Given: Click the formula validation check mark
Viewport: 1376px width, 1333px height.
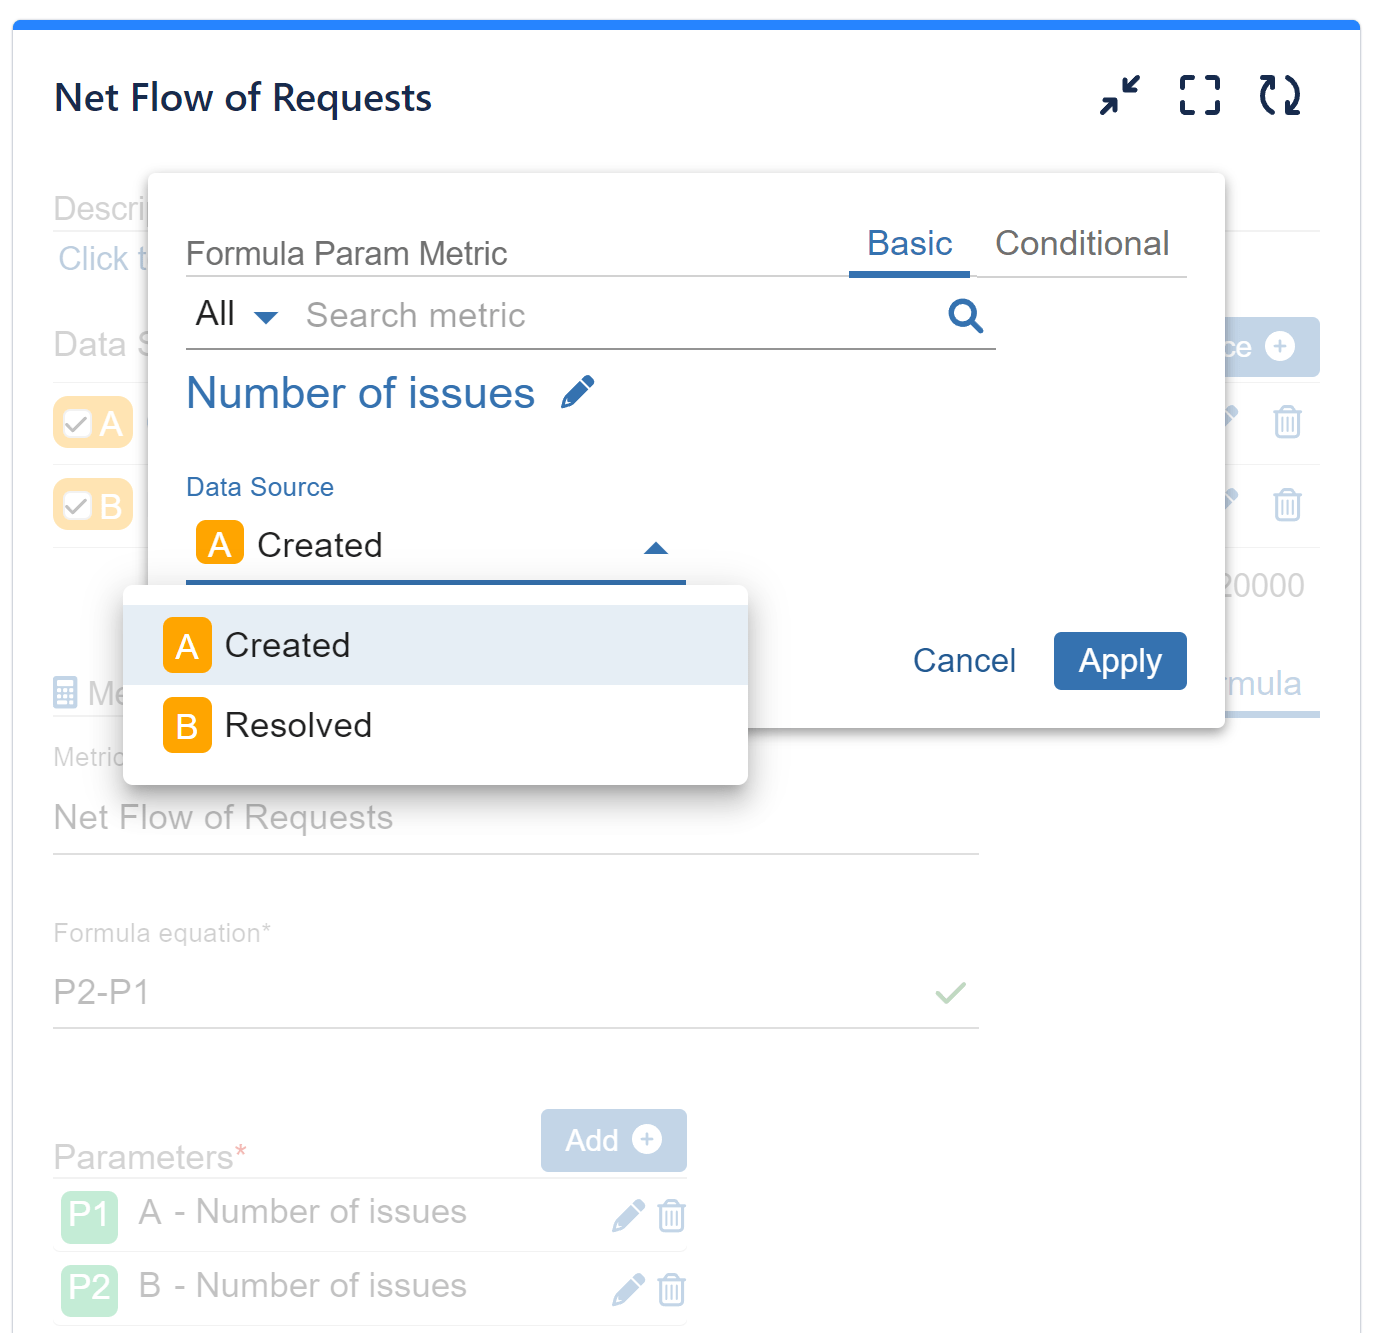Looking at the screenshot, I should click(950, 992).
